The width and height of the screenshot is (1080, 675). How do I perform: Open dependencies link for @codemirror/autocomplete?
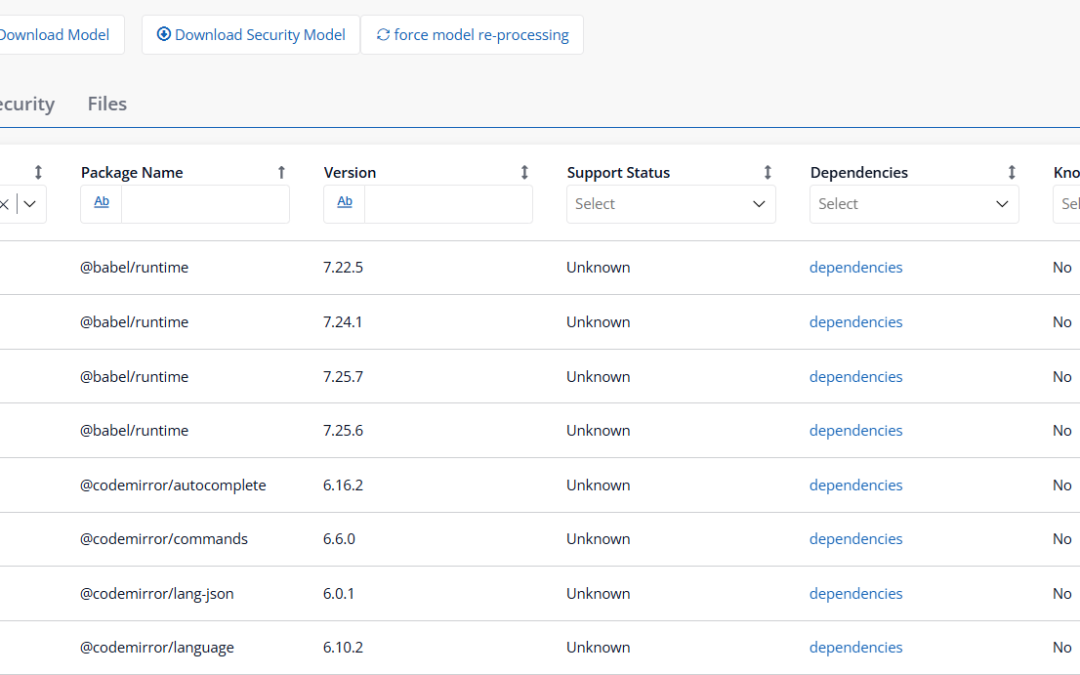855,485
